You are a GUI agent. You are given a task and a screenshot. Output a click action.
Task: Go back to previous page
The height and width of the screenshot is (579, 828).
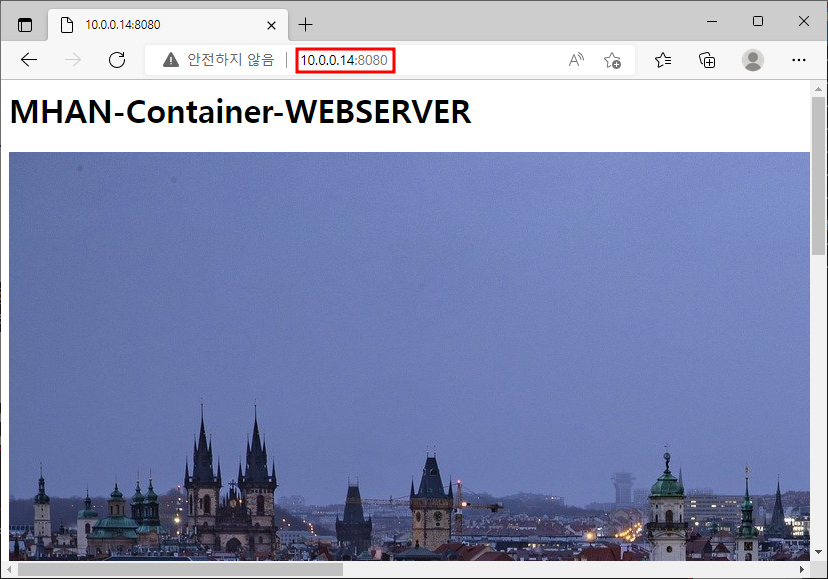click(29, 60)
